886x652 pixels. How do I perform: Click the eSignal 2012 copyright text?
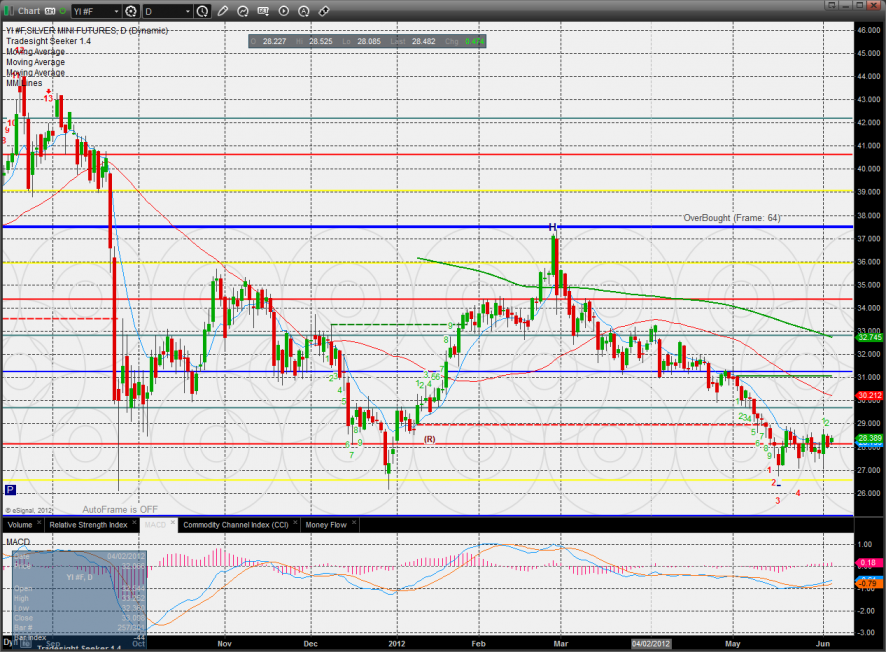[29, 510]
